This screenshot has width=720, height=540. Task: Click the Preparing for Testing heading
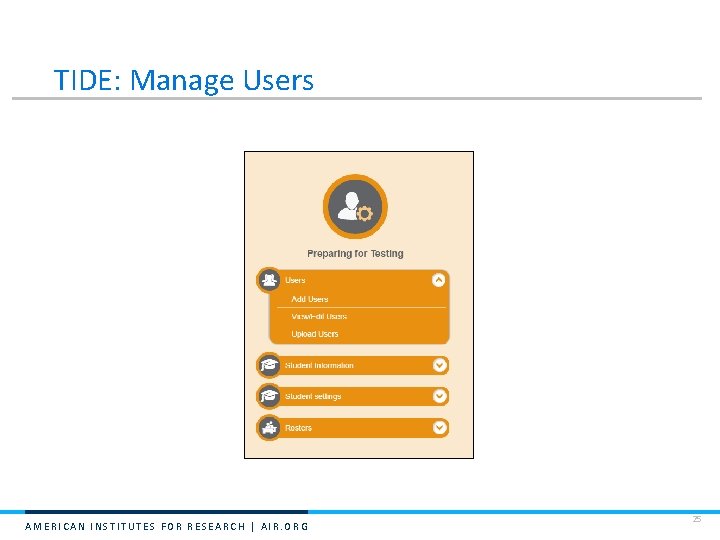point(355,253)
